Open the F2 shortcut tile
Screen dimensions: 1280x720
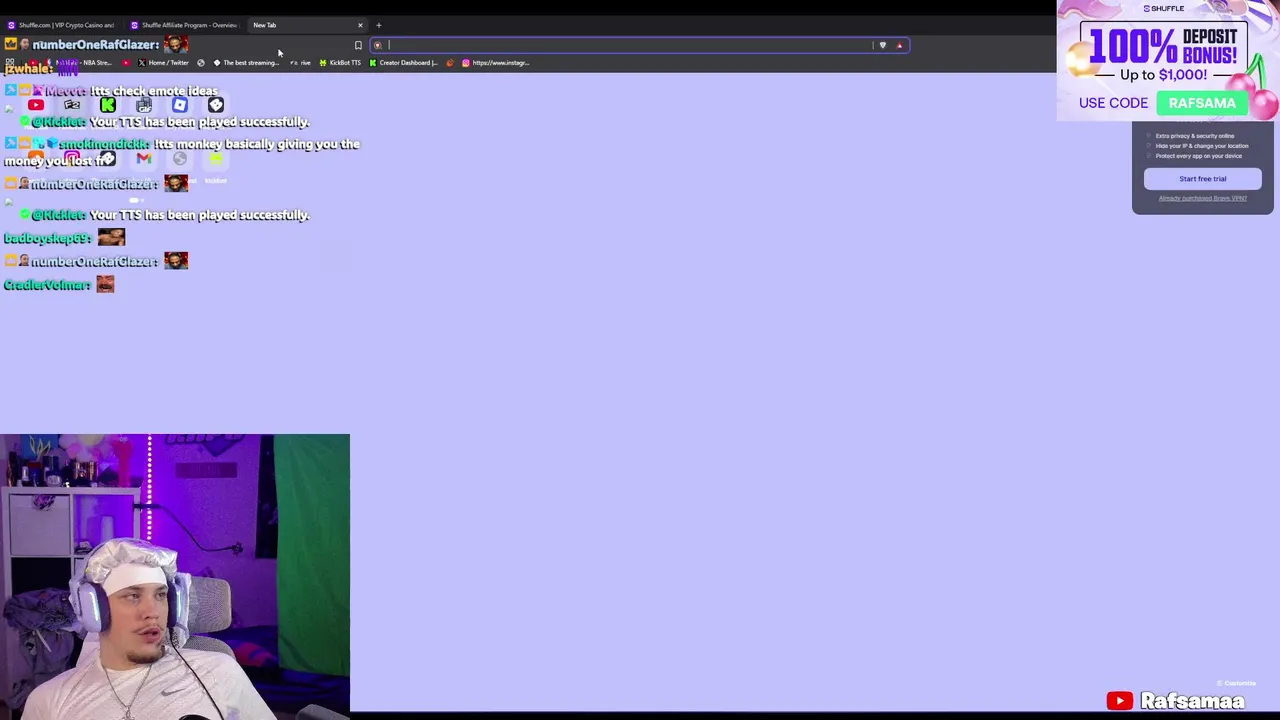click(72, 105)
